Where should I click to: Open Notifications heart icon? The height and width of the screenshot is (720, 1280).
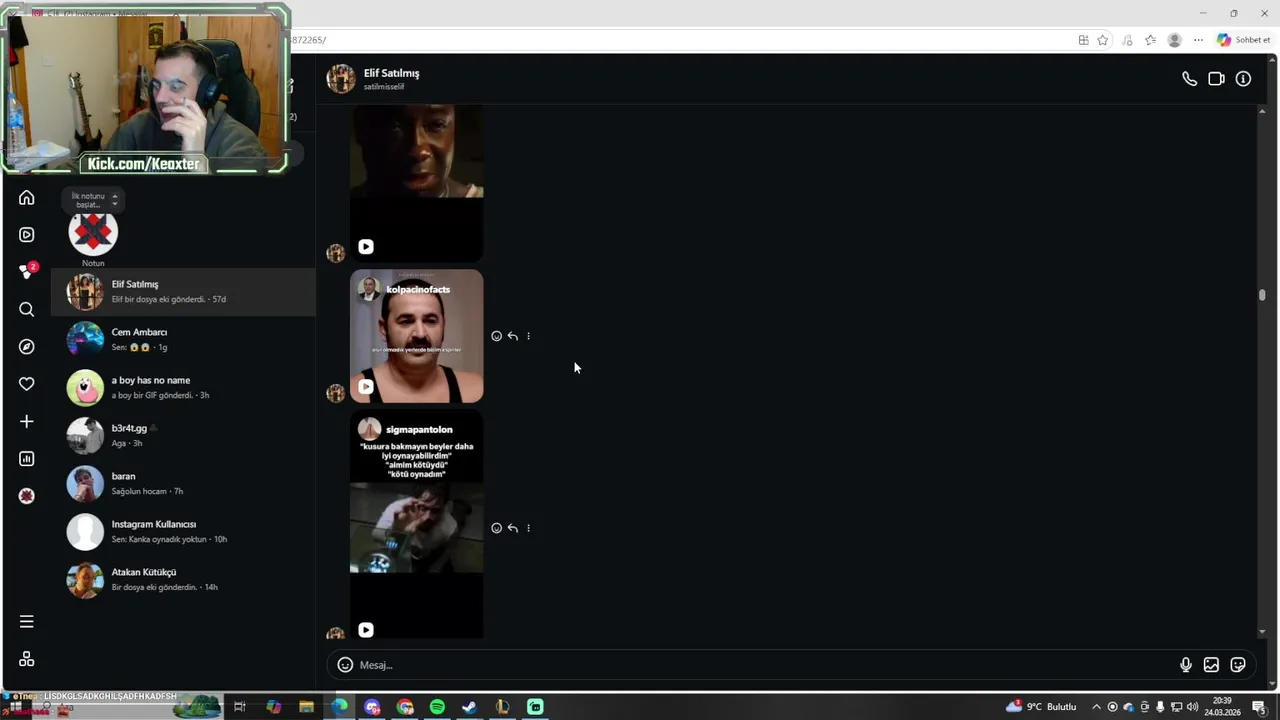coord(27,384)
